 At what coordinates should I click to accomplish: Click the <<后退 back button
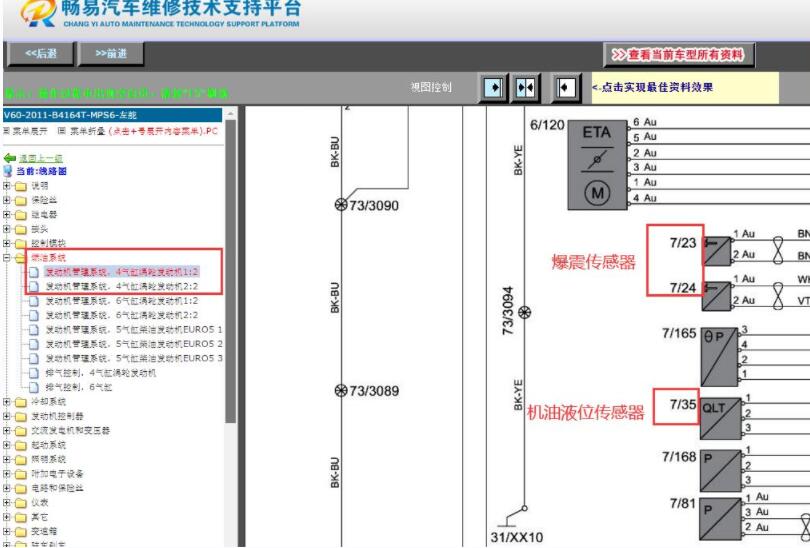(41, 54)
